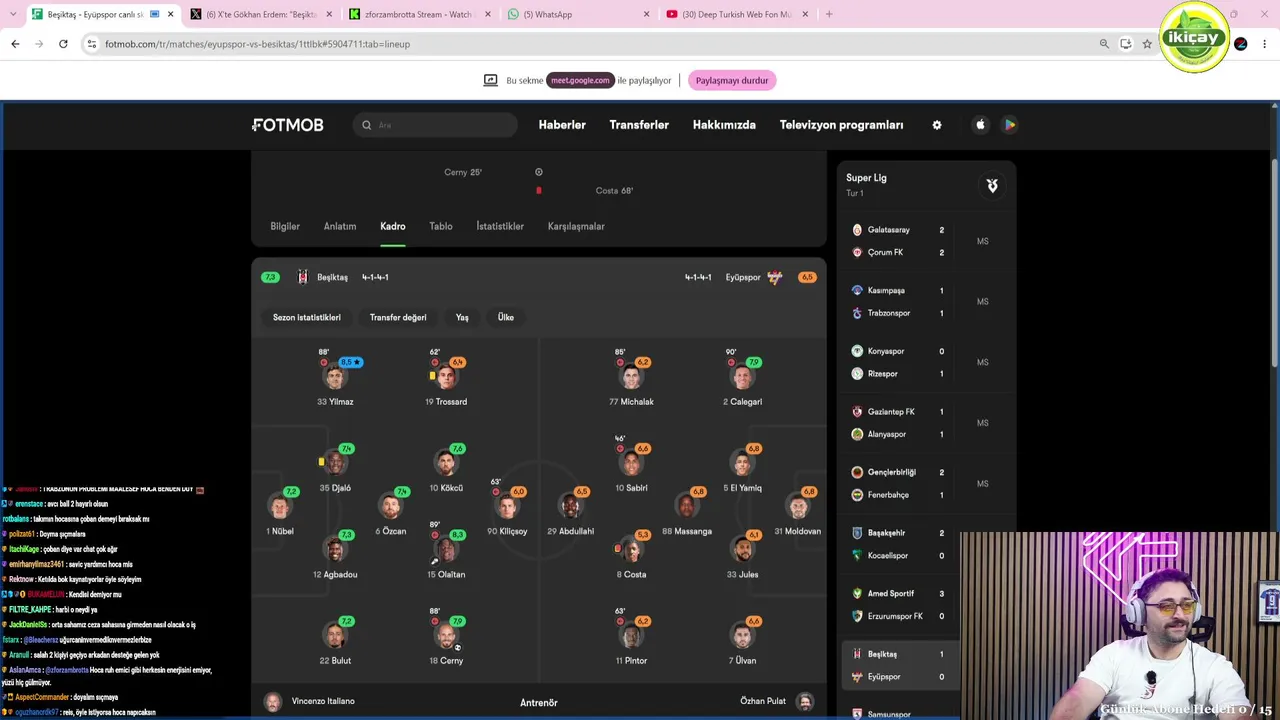This screenshot has height=720, width=1280.
Task: Switch to the X'te Gökhan Erdem browser tab
Action: tap(260, 14)
